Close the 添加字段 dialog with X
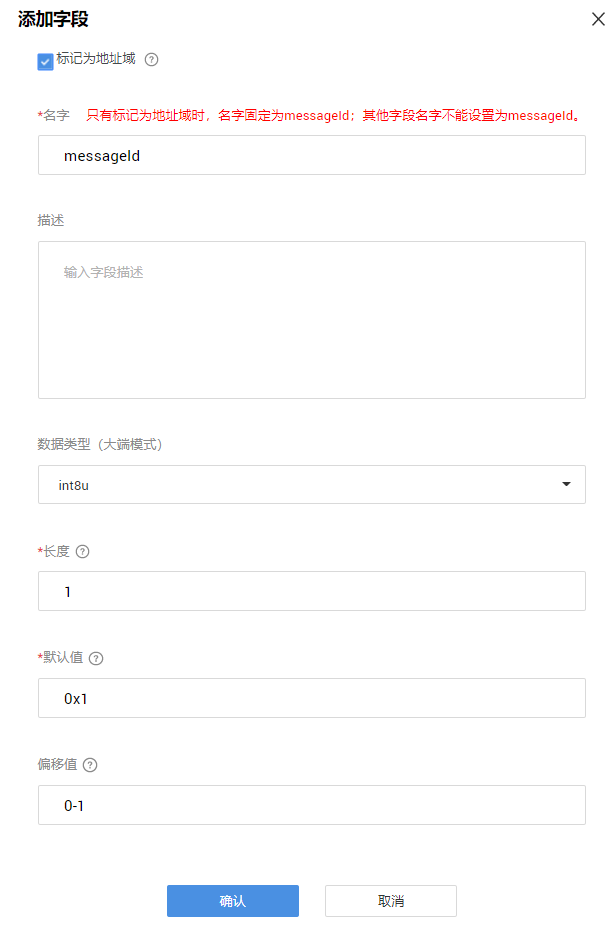The width and height of the screenshot is (611, 932). [598, 19]
